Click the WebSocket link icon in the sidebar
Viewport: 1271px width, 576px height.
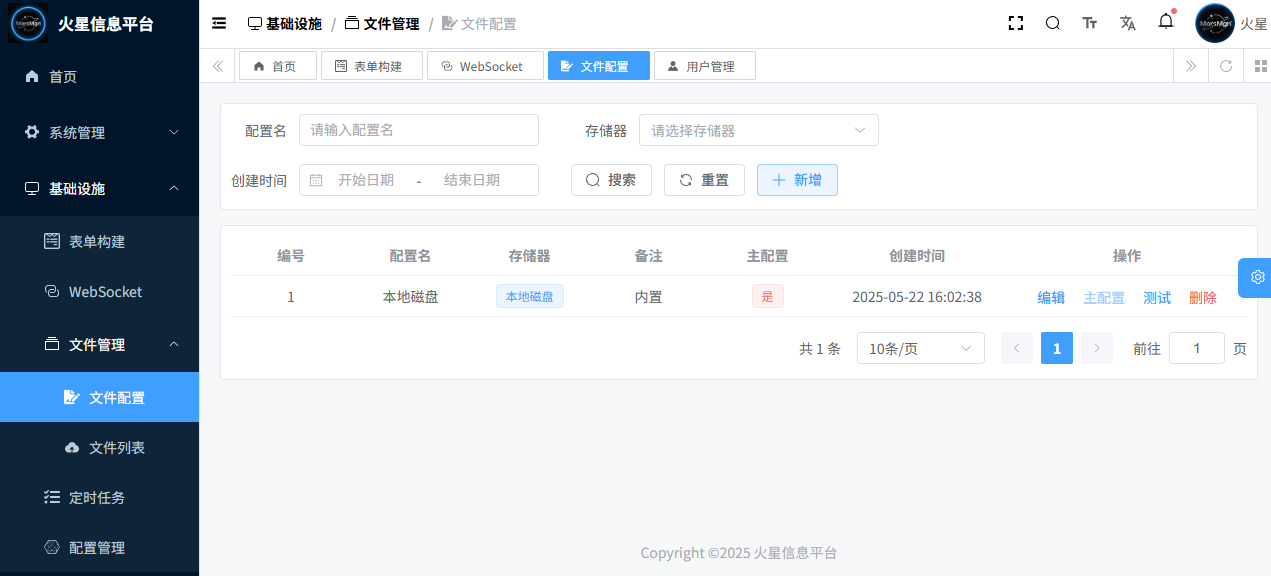coord(52,291)
